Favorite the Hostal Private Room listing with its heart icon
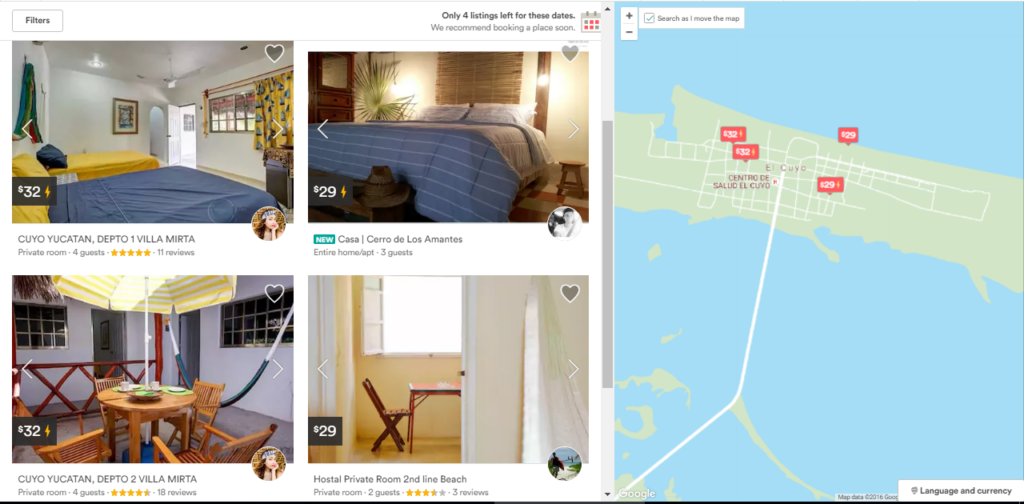1024x504 pixels. click(570, 293)
